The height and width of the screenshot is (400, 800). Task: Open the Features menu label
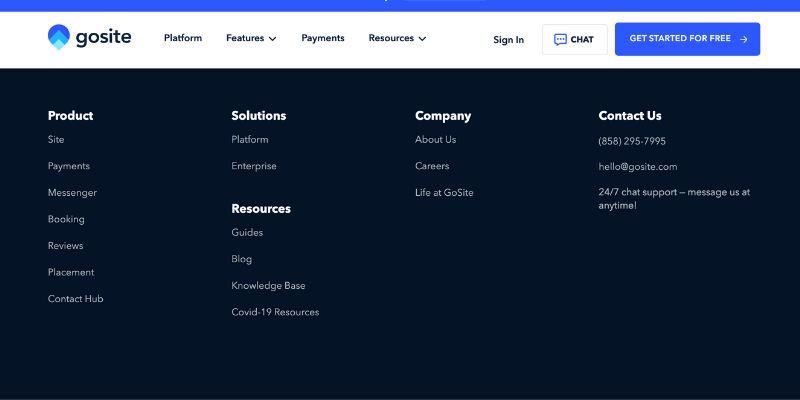pos(245,38)
